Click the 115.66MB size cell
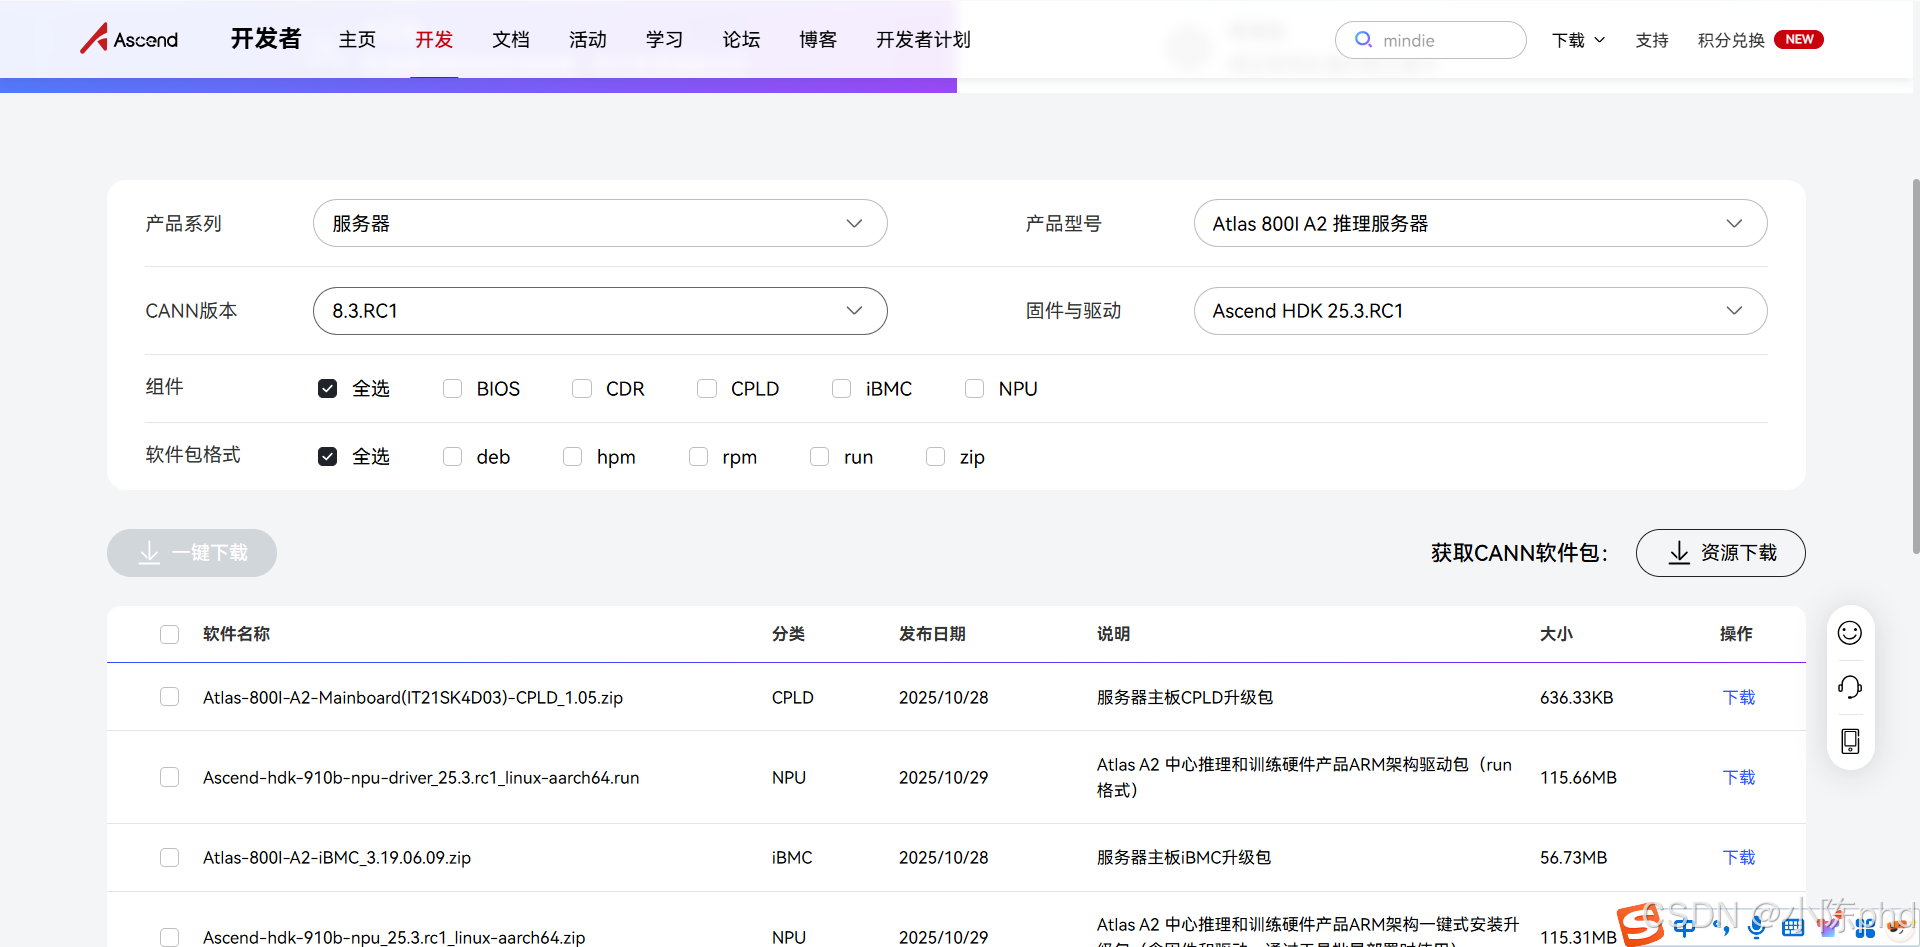 click(x=1578, y=777)
